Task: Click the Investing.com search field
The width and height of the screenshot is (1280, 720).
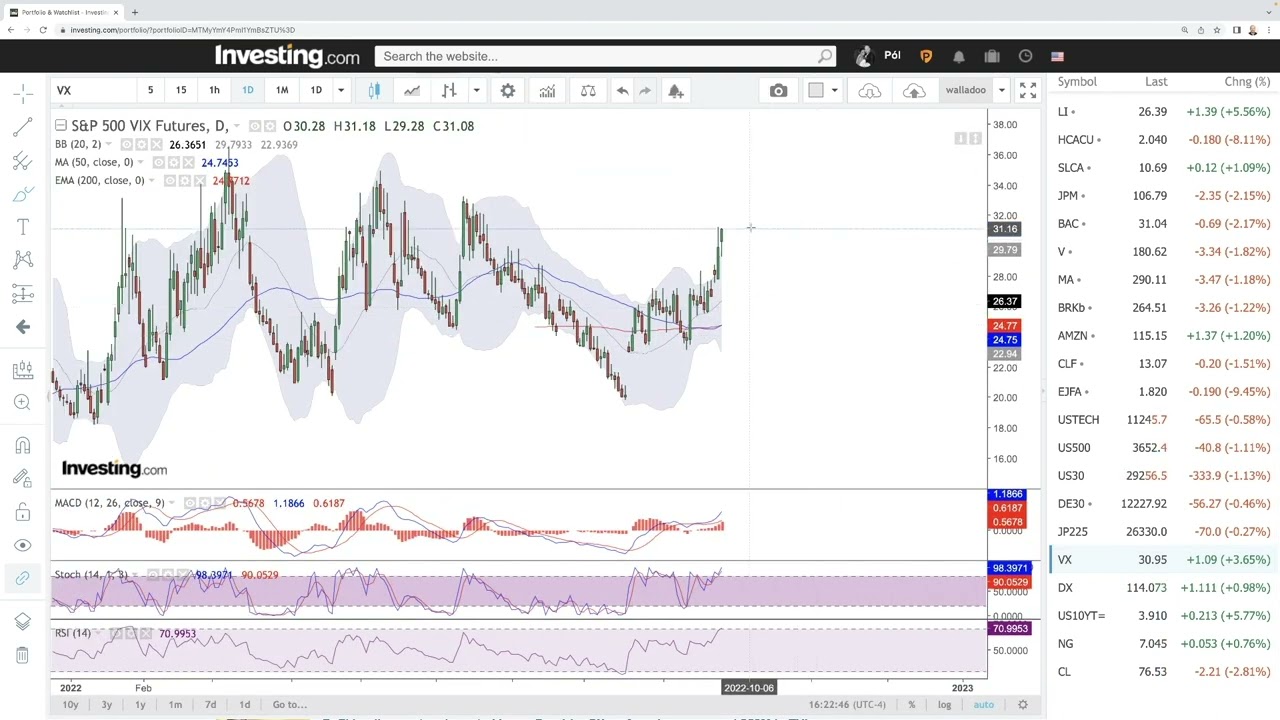Action: click(605, 56)
